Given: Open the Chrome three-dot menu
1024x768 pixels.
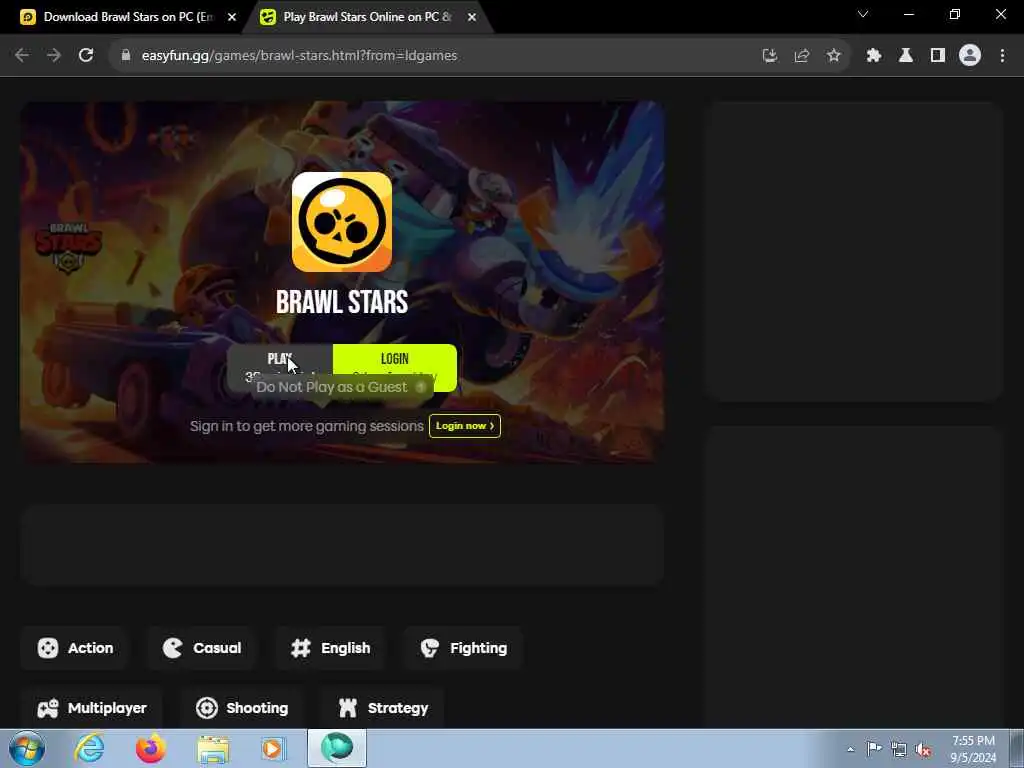Looking at the screenshot, I should click(1002, 56).
